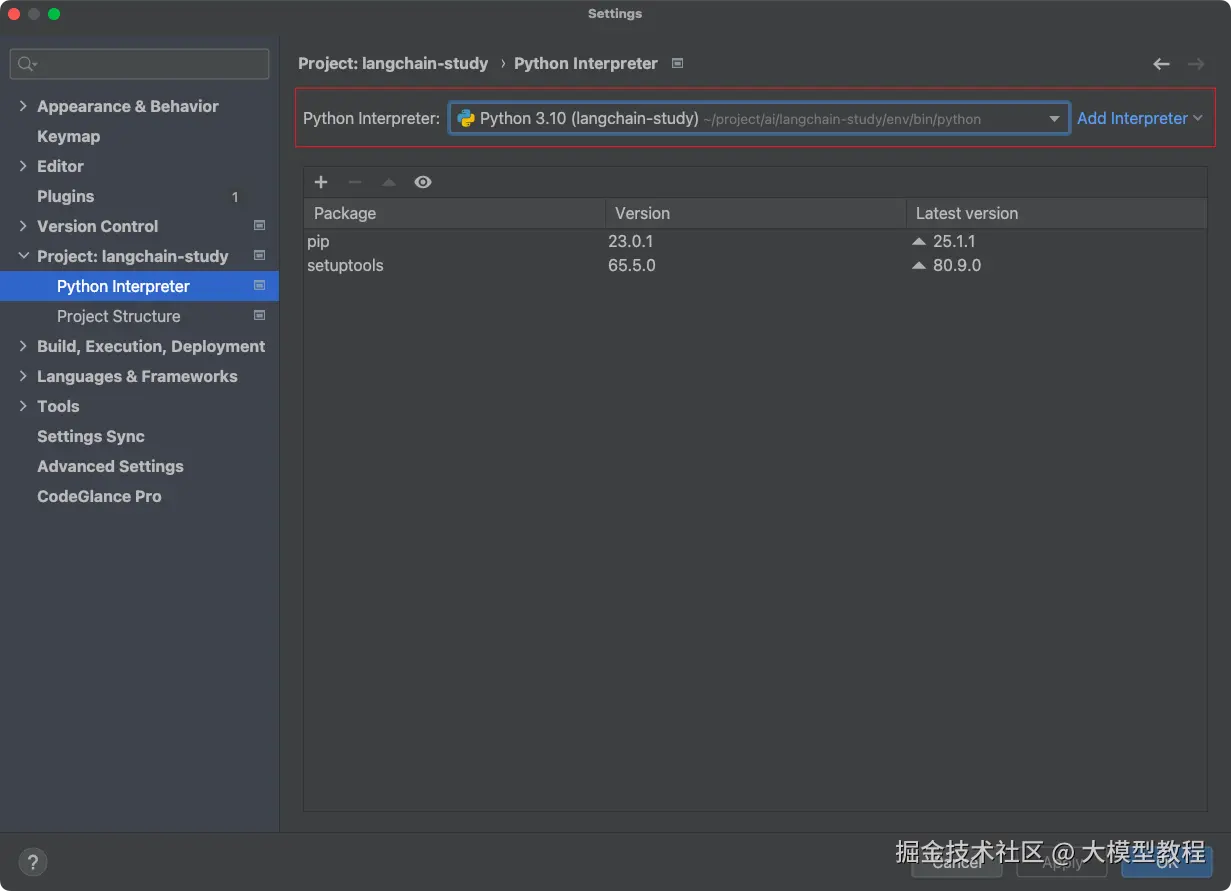Open the Python Interpreter dropdown
The image size is (1231, 891).
coord(759,118)
